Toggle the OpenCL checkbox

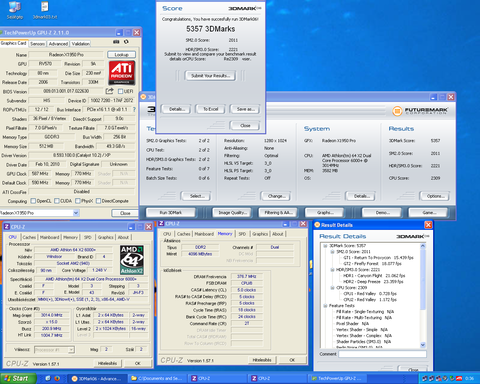(33, 201)
